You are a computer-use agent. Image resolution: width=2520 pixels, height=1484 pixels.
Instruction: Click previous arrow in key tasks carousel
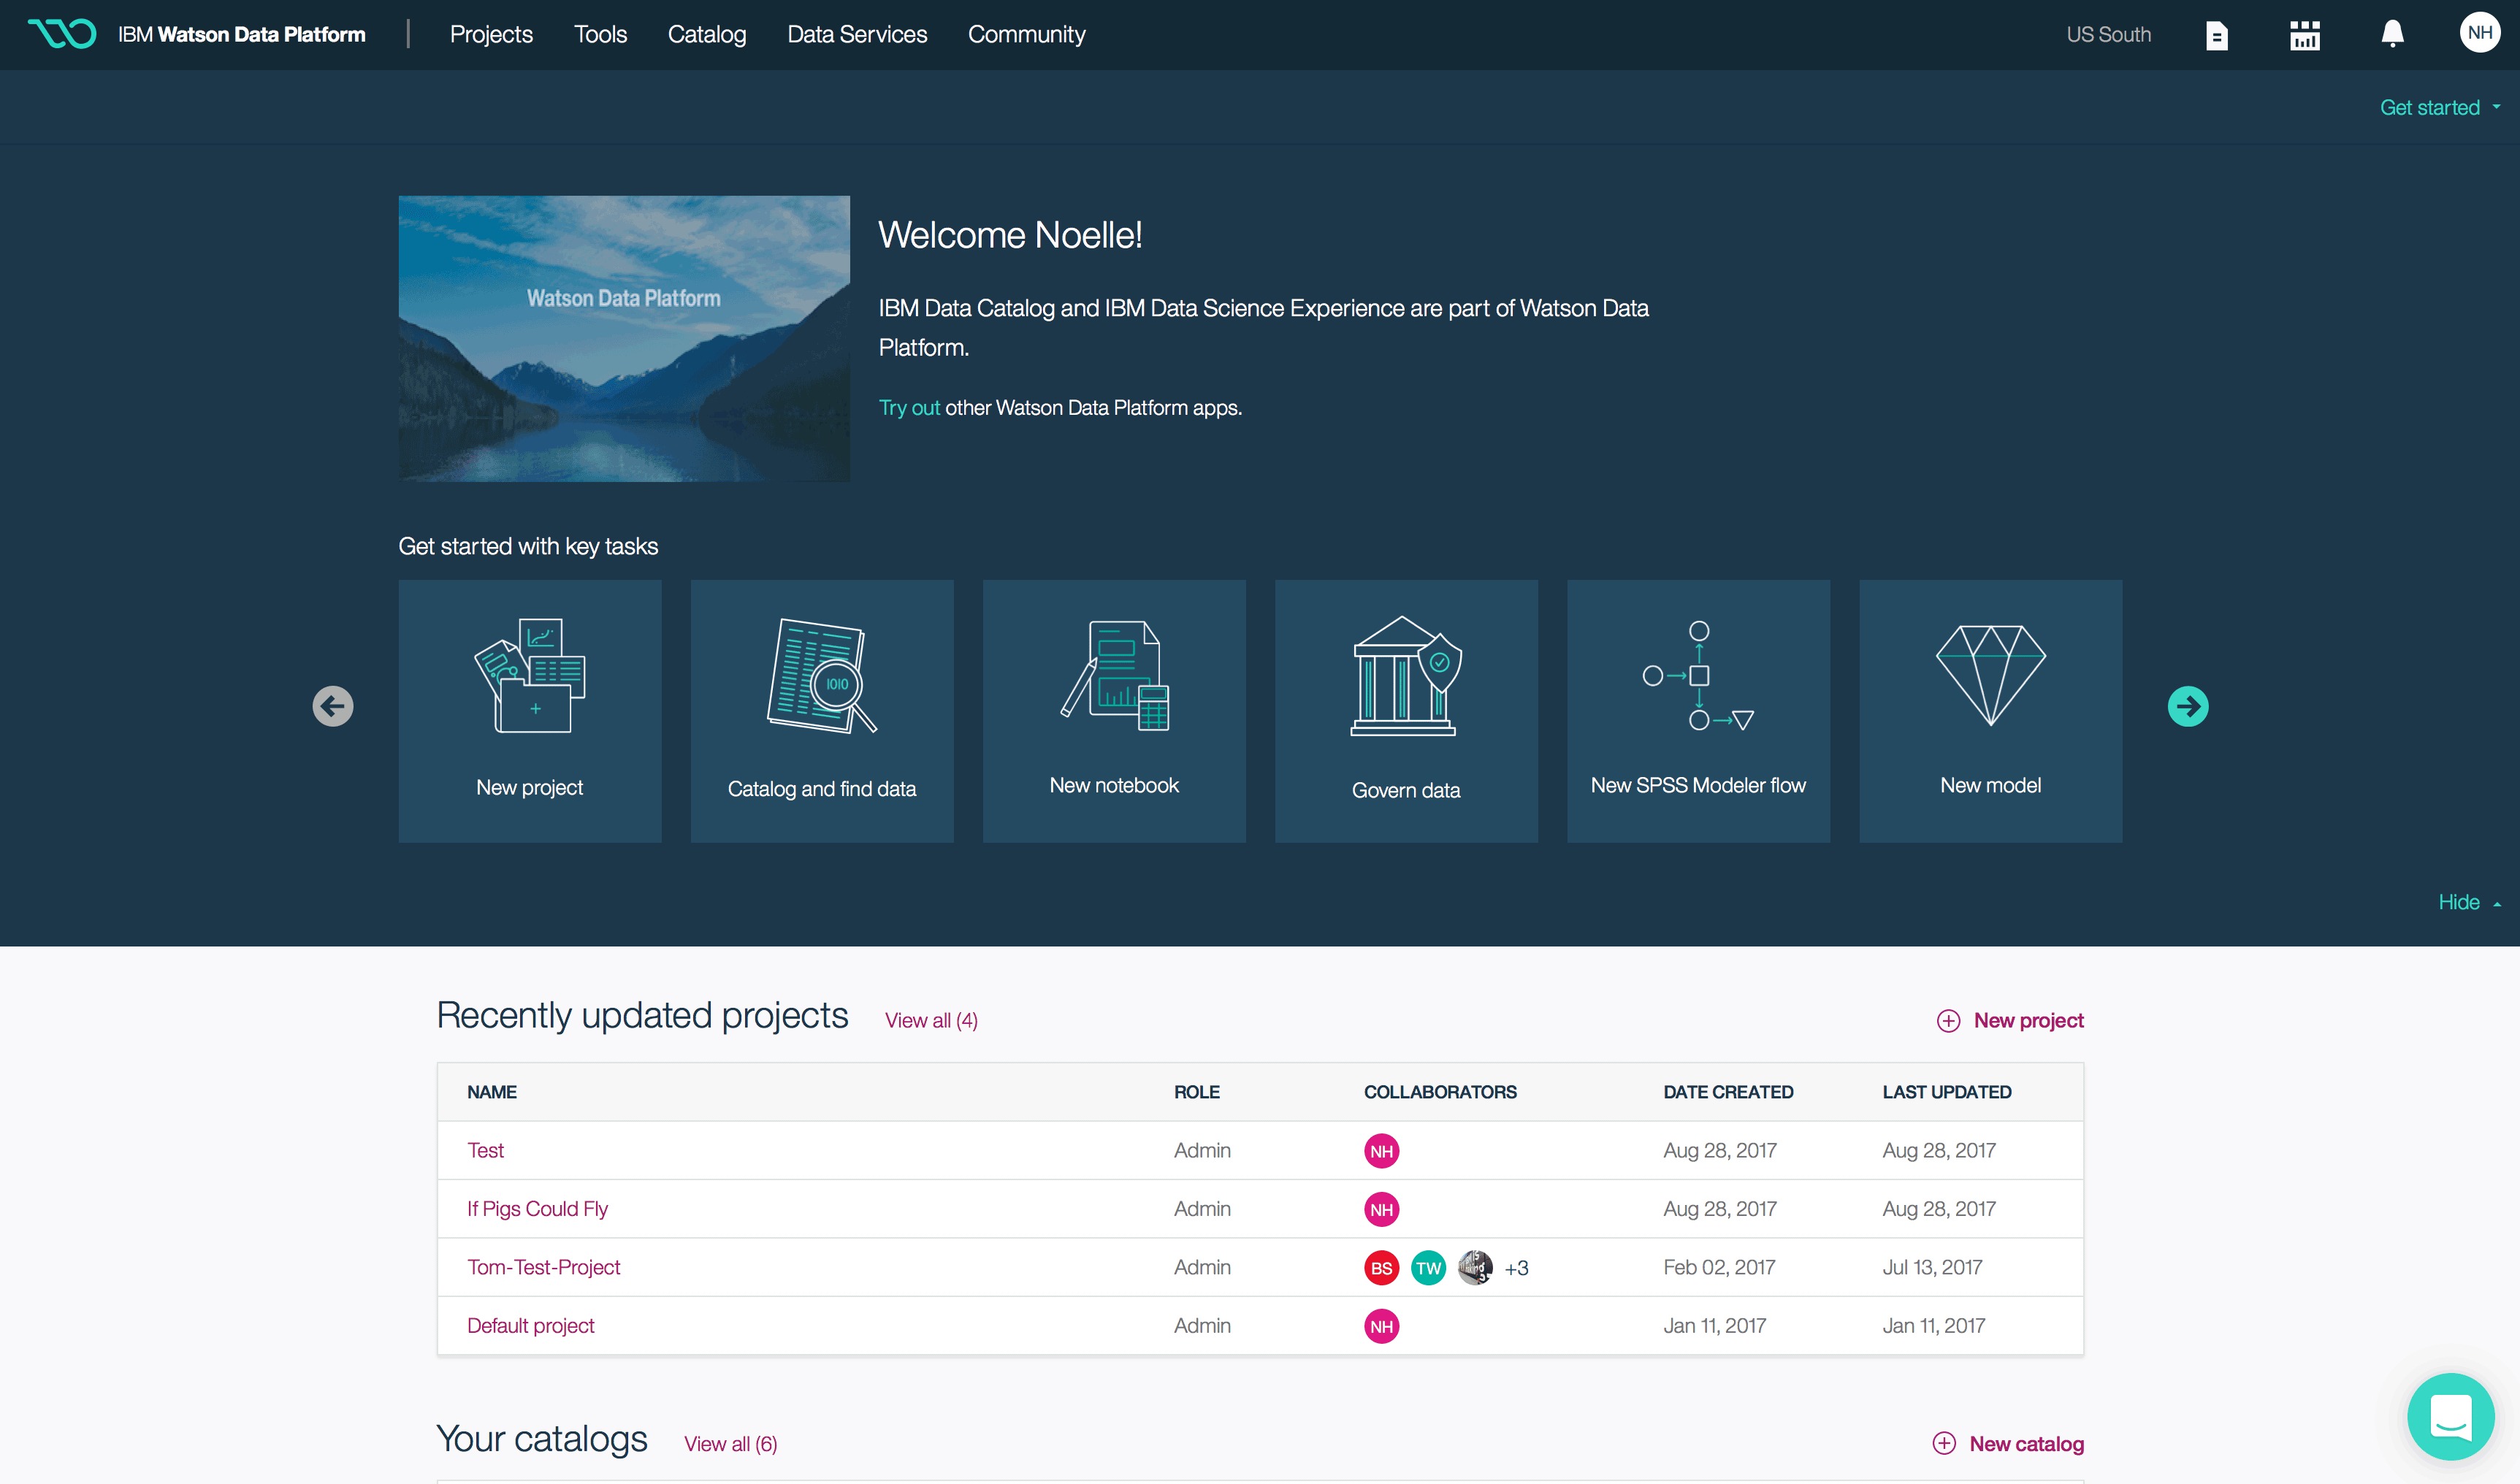pos(333,706)
